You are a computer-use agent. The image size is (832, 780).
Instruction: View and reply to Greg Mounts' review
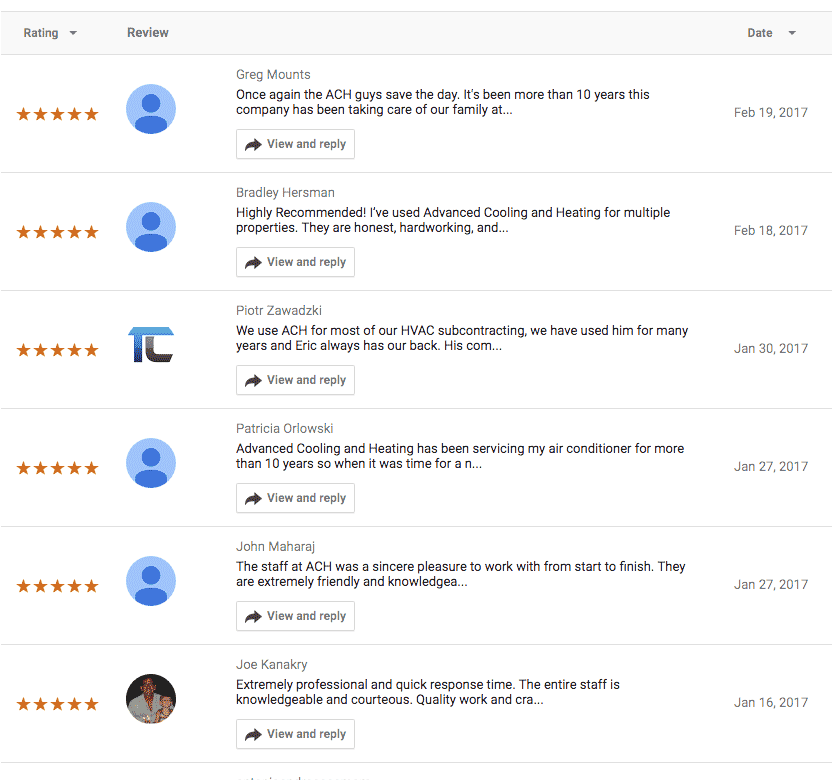click(295, 144)
